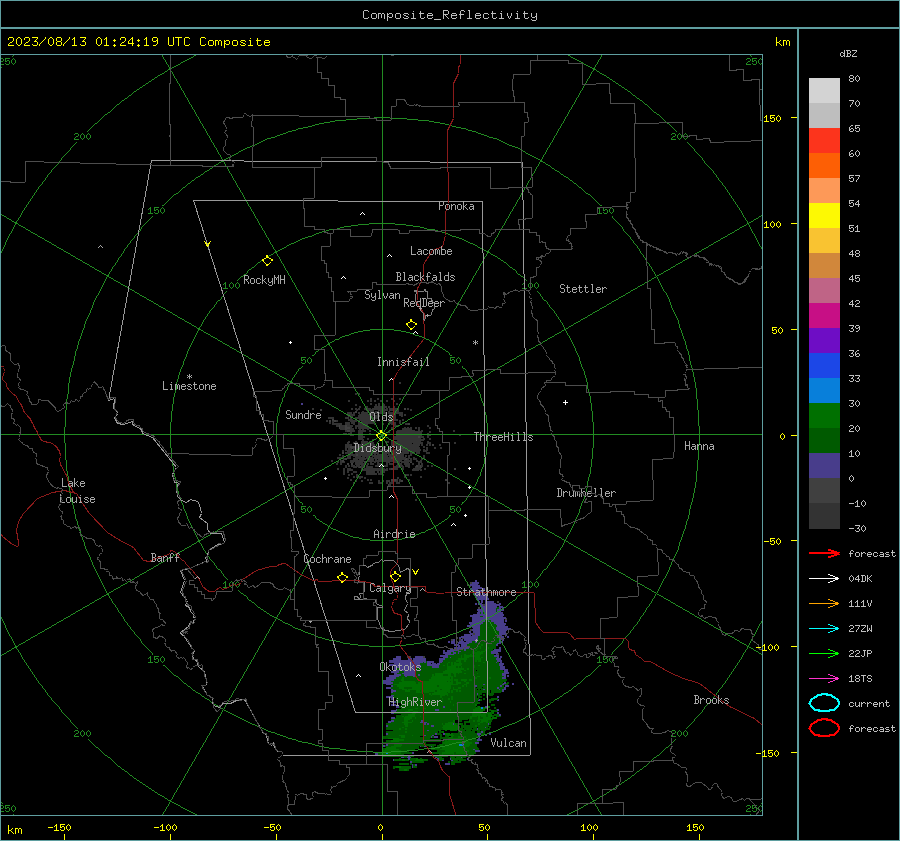Click the Innisfail city label

403,362
